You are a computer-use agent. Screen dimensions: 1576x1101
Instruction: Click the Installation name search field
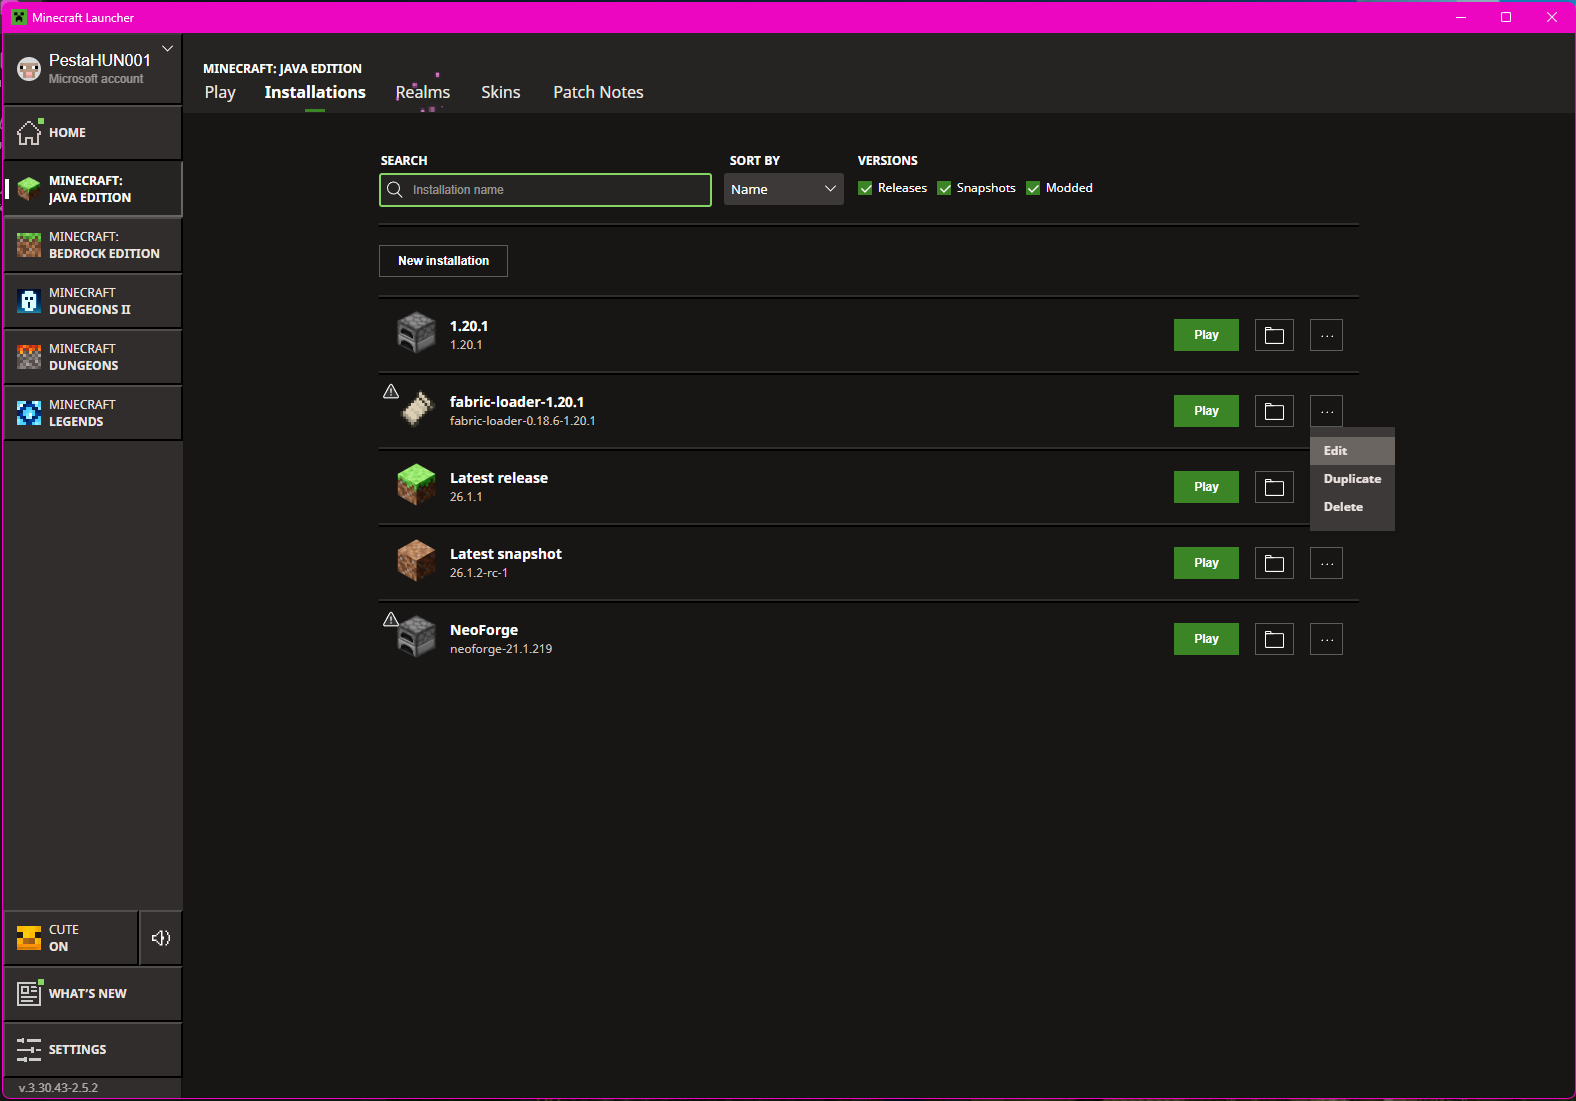click(555, 190)
